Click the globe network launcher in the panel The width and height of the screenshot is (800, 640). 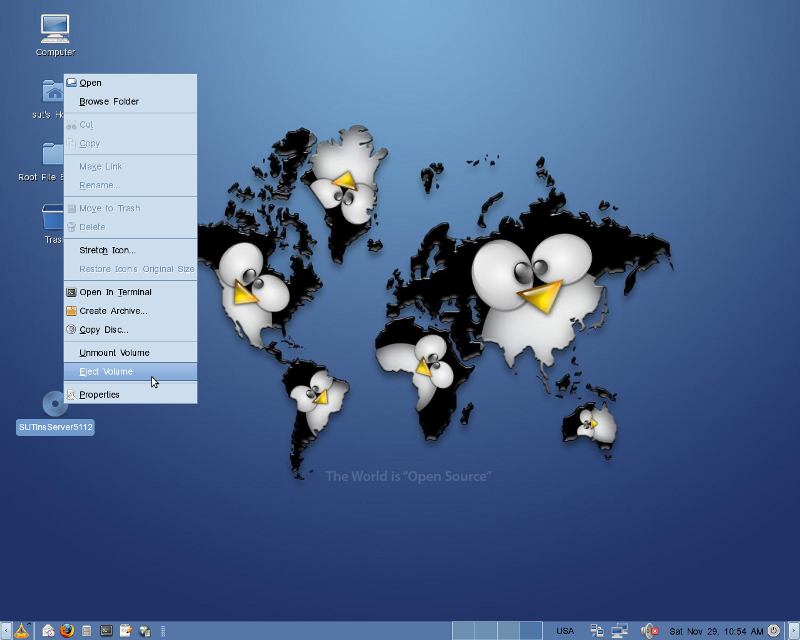pos(145,631)
